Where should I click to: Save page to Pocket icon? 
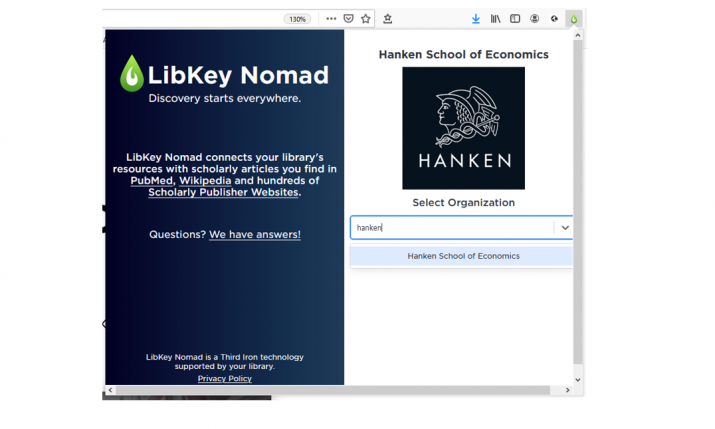348,18
